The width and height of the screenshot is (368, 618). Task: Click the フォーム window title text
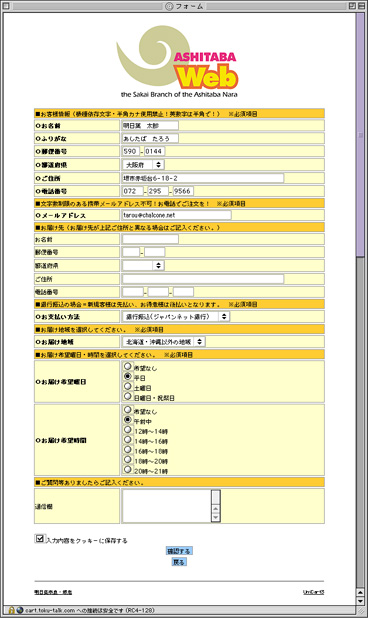pos(190,6)
